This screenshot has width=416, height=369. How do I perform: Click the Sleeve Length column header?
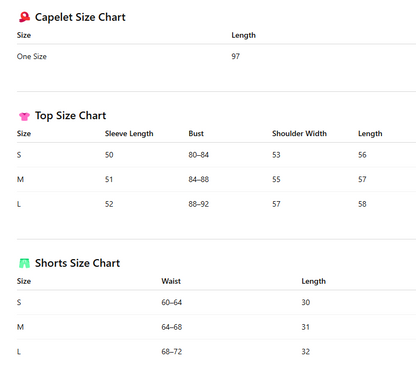129,134
